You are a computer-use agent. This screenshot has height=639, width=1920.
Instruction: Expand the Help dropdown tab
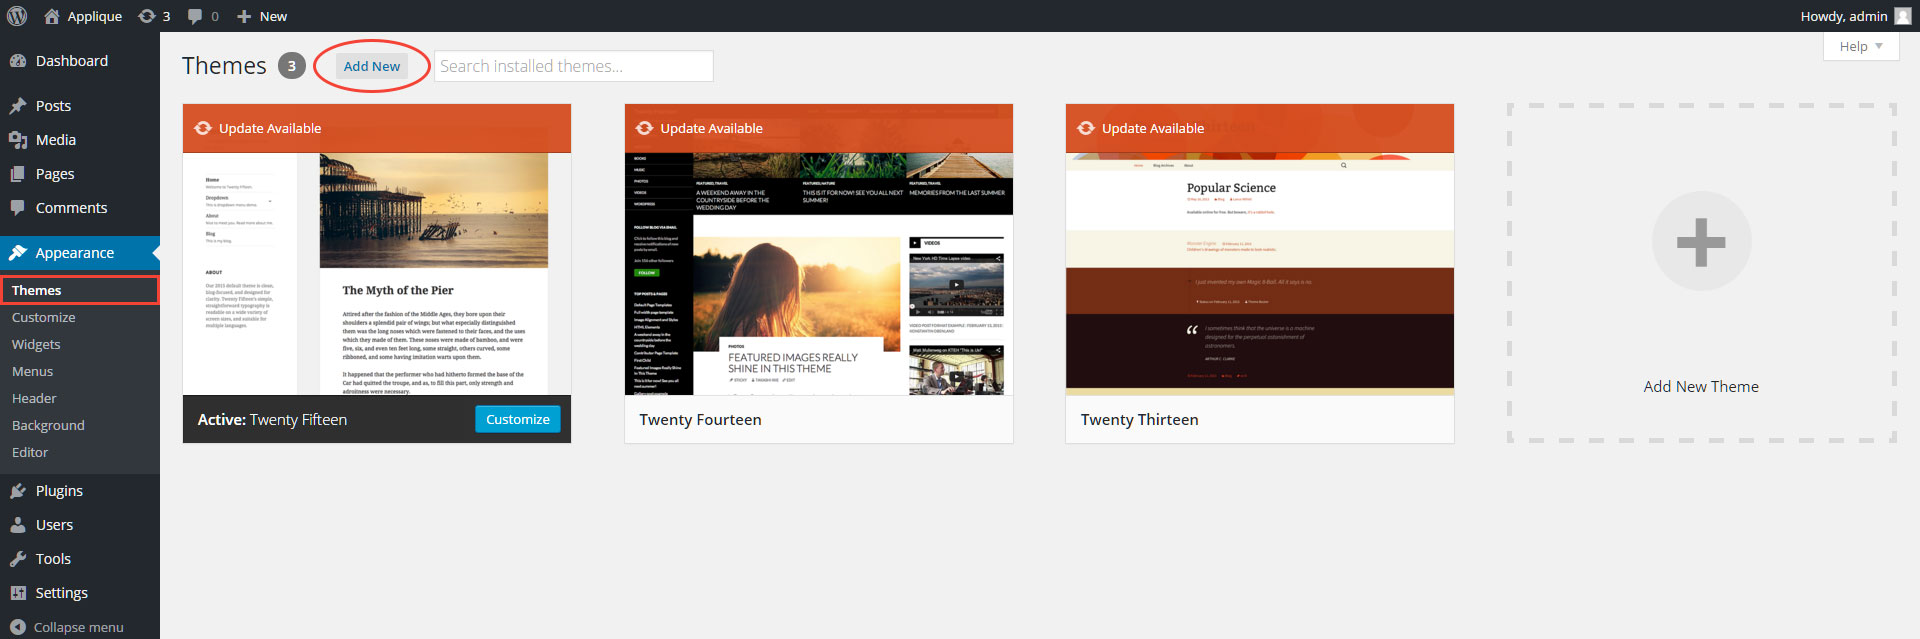1860,46
